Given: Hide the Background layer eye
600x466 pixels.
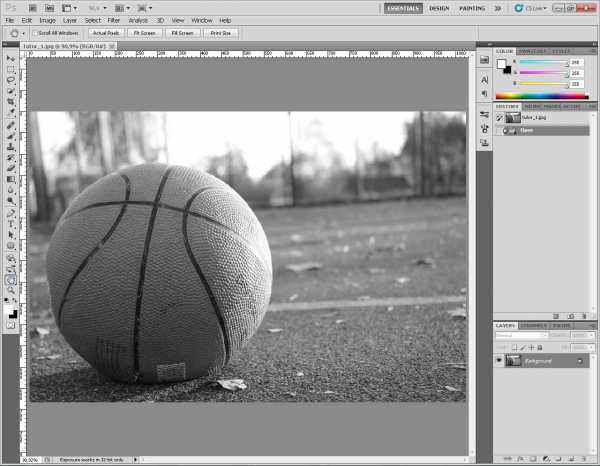Looking at the screenshot, I should click(499, 360).
